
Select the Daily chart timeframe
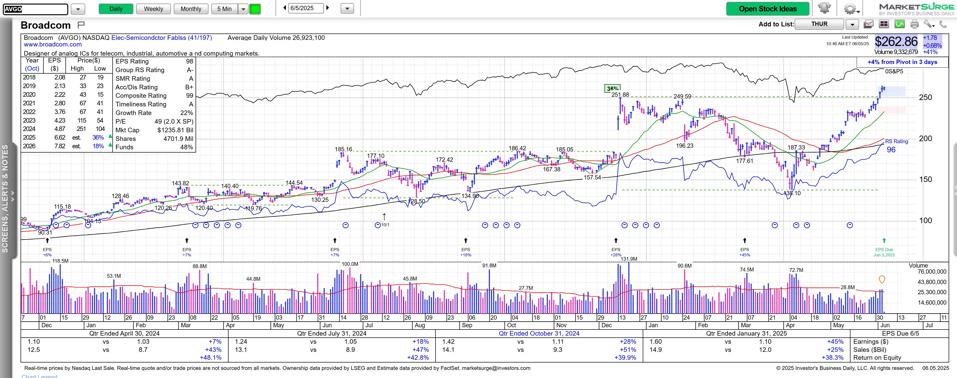click(115, 9)
